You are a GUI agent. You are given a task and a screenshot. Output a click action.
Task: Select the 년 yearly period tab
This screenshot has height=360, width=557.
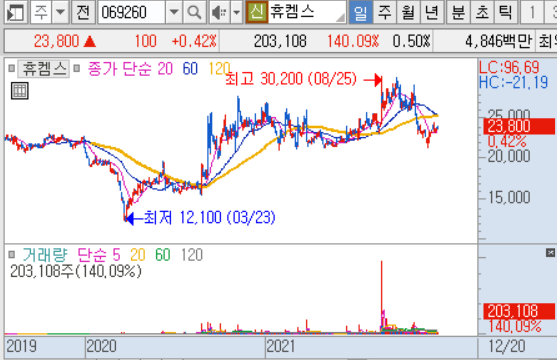click(x=432, y=12)
